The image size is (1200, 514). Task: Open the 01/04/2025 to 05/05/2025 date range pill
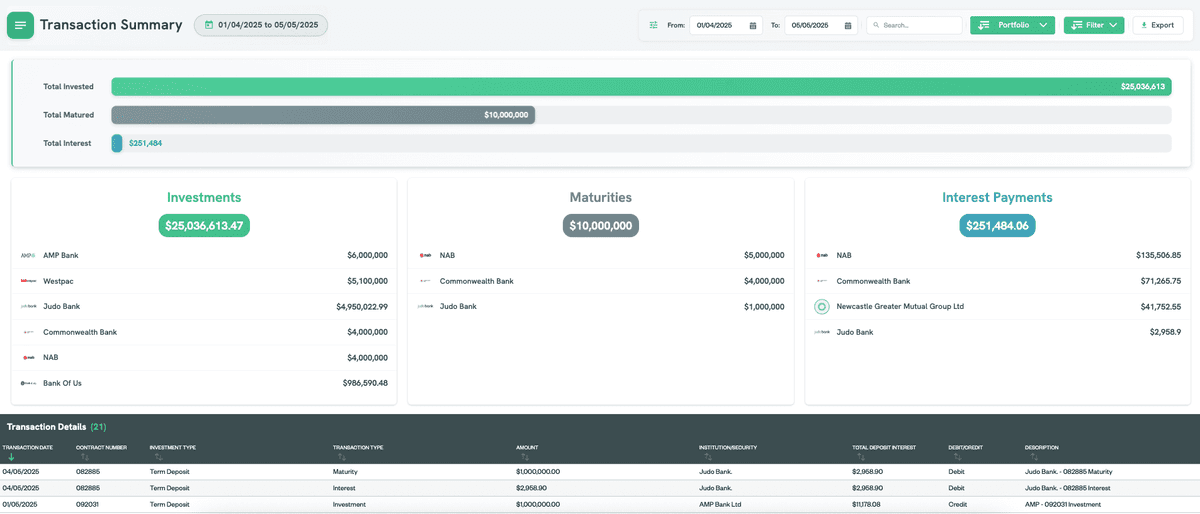pyautogui.click(x=261, y=25)
